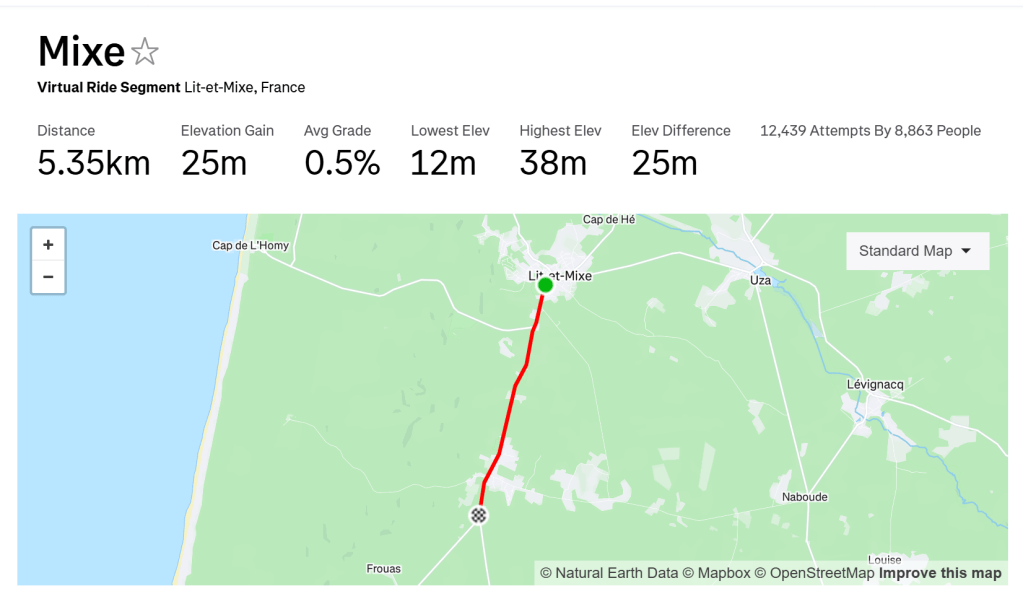Star the Mixe segment
This screenshot has width=1023, height=599.
tap(146, 51)
